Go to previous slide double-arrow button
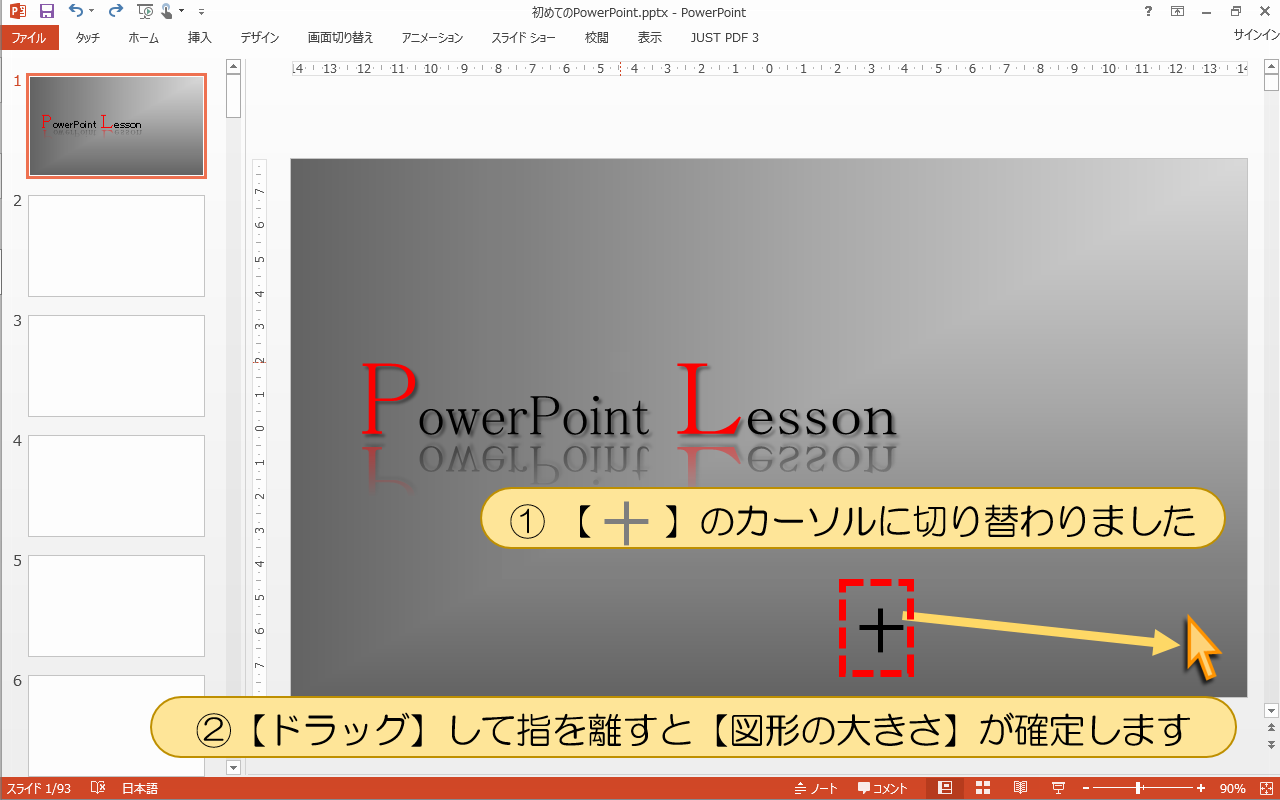This screenshot has width=1280, height=800. [1272, 727]
